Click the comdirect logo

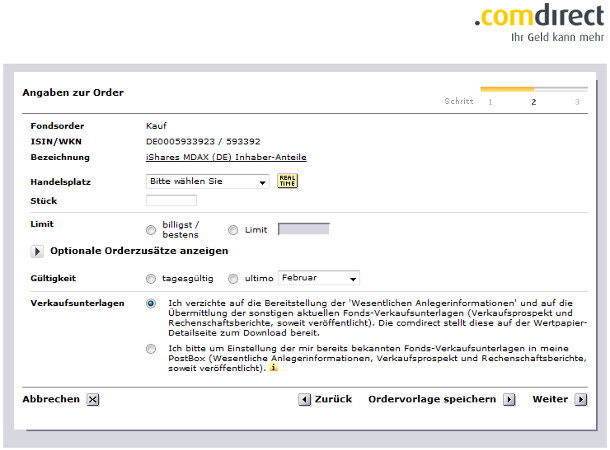538,18
